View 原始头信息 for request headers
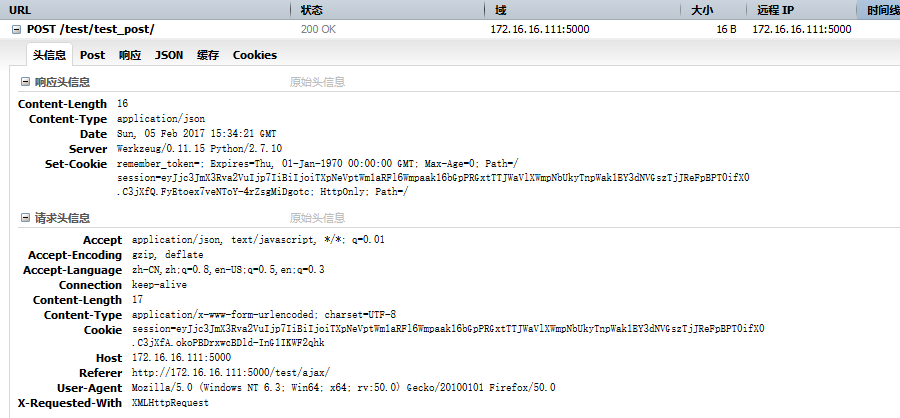This screenshot has height=418, width=900. pyautogui.click(x=317, y=218)
